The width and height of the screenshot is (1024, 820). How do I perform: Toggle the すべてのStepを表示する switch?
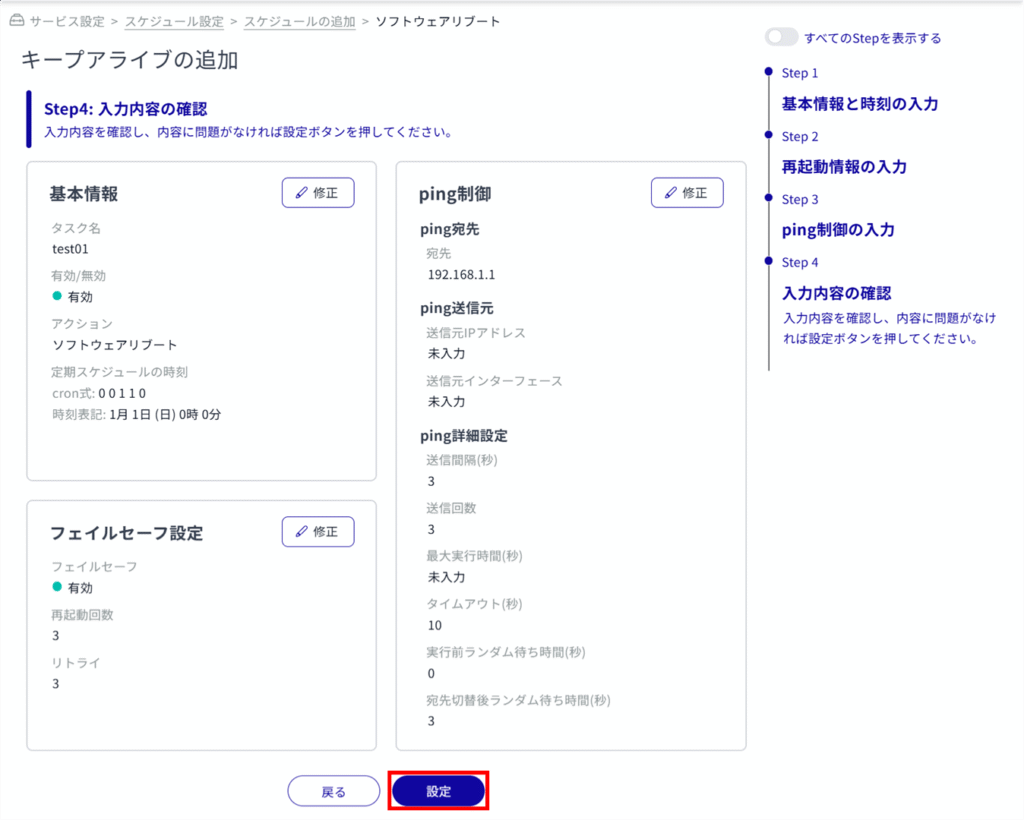[781, 38]
